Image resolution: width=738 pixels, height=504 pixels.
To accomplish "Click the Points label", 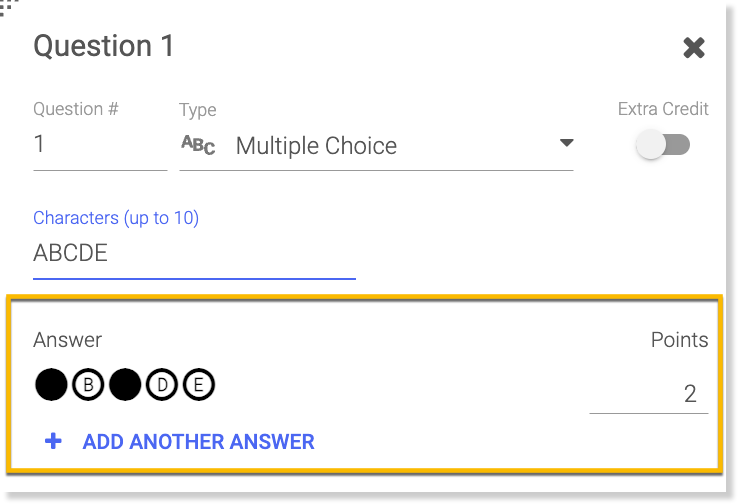I will pyautogui.click(x=679, y=340).
